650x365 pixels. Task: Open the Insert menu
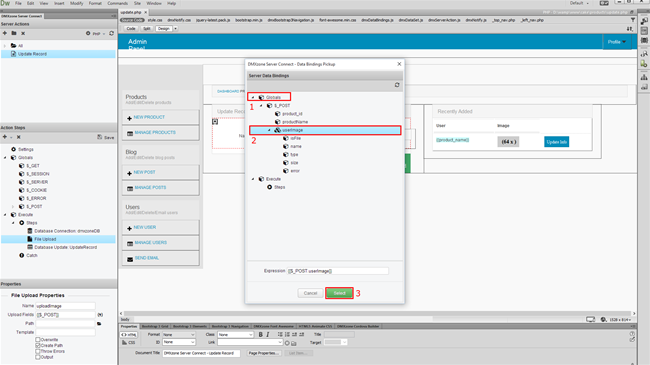point(59,3)
